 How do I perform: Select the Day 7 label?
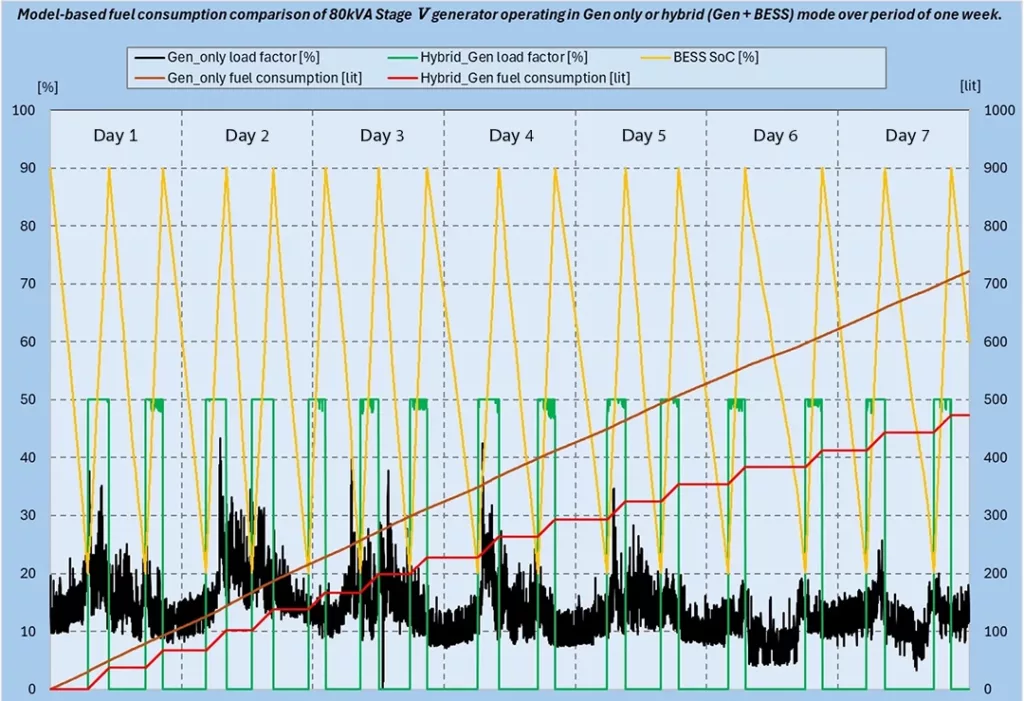pos(907,135)
